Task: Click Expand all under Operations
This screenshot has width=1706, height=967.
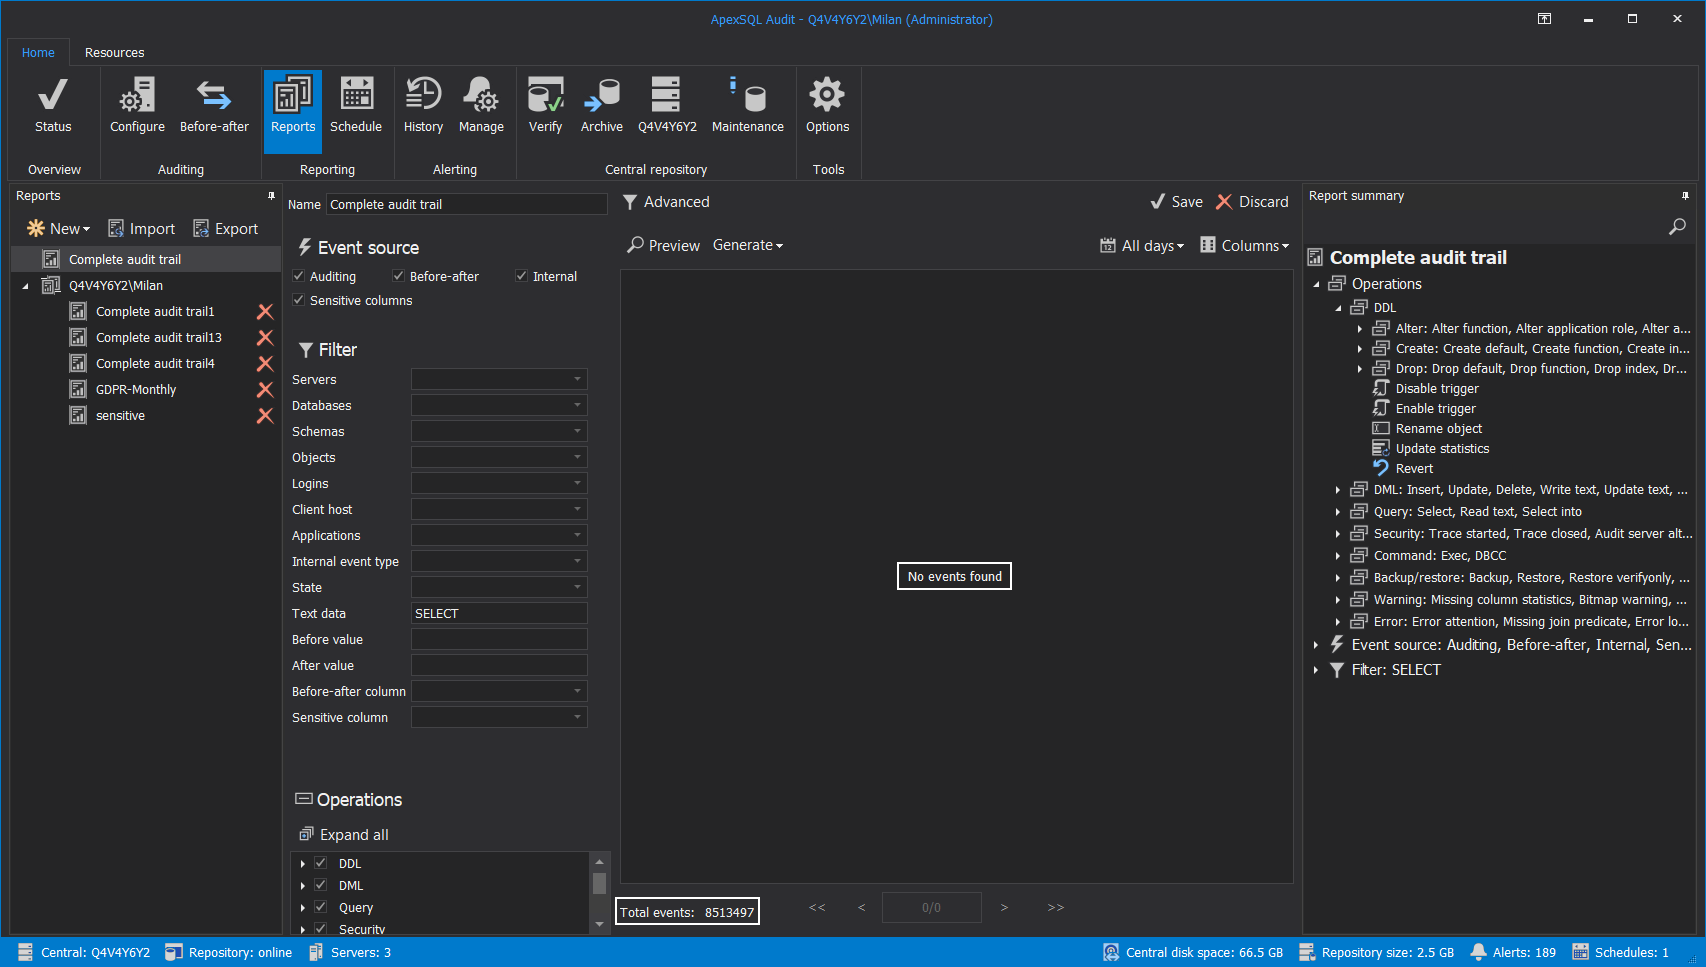Action: [344, 835]
